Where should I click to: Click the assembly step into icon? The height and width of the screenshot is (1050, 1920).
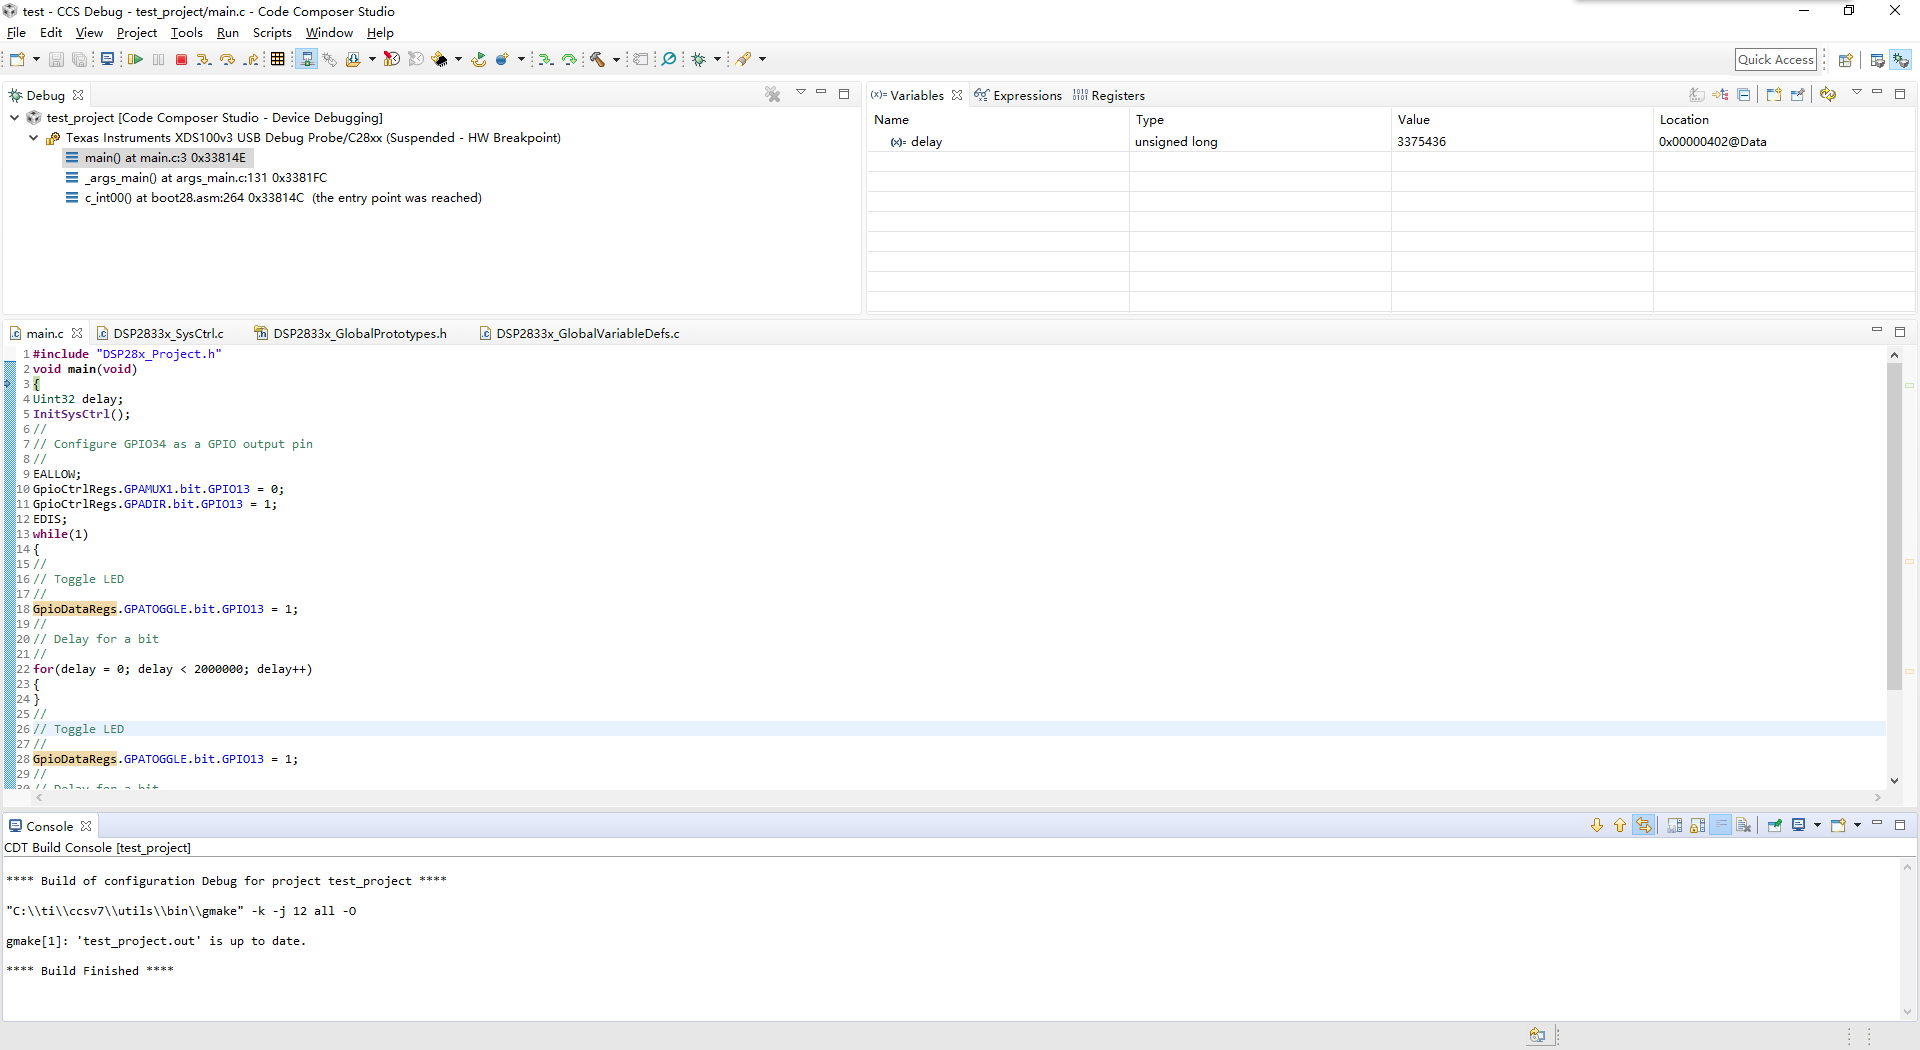[x=545, y=60]
